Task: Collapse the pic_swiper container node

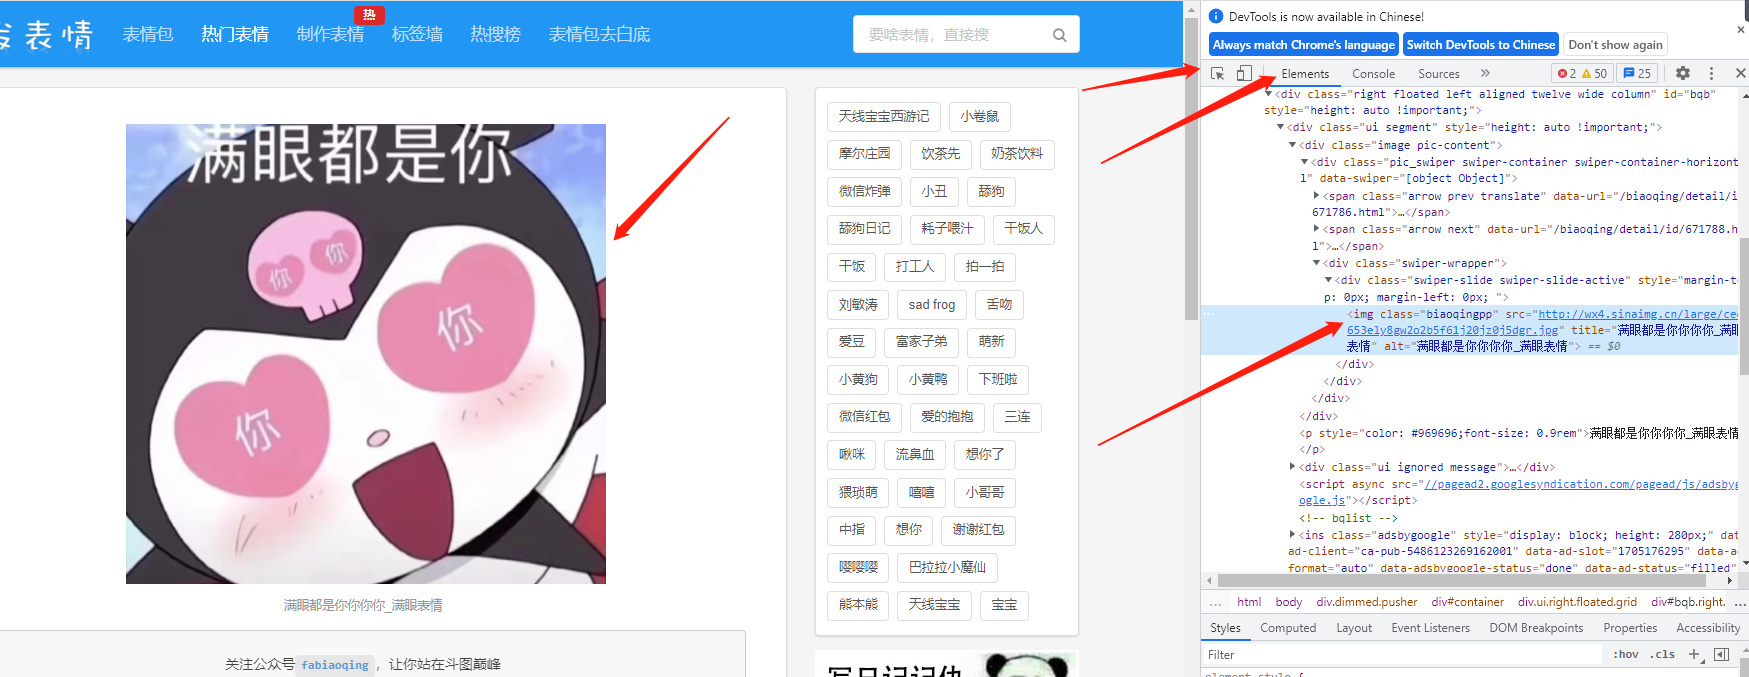Action: (x=1305, y=162)
